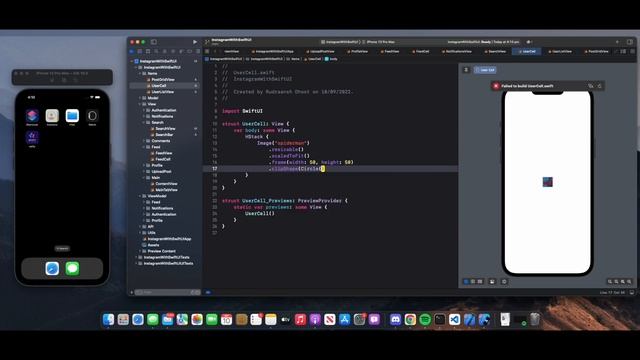Click the 'UserCell()' call in previews
Viewport: 640px width, 360px height.
pyautogui.click(x=260, y=213)
